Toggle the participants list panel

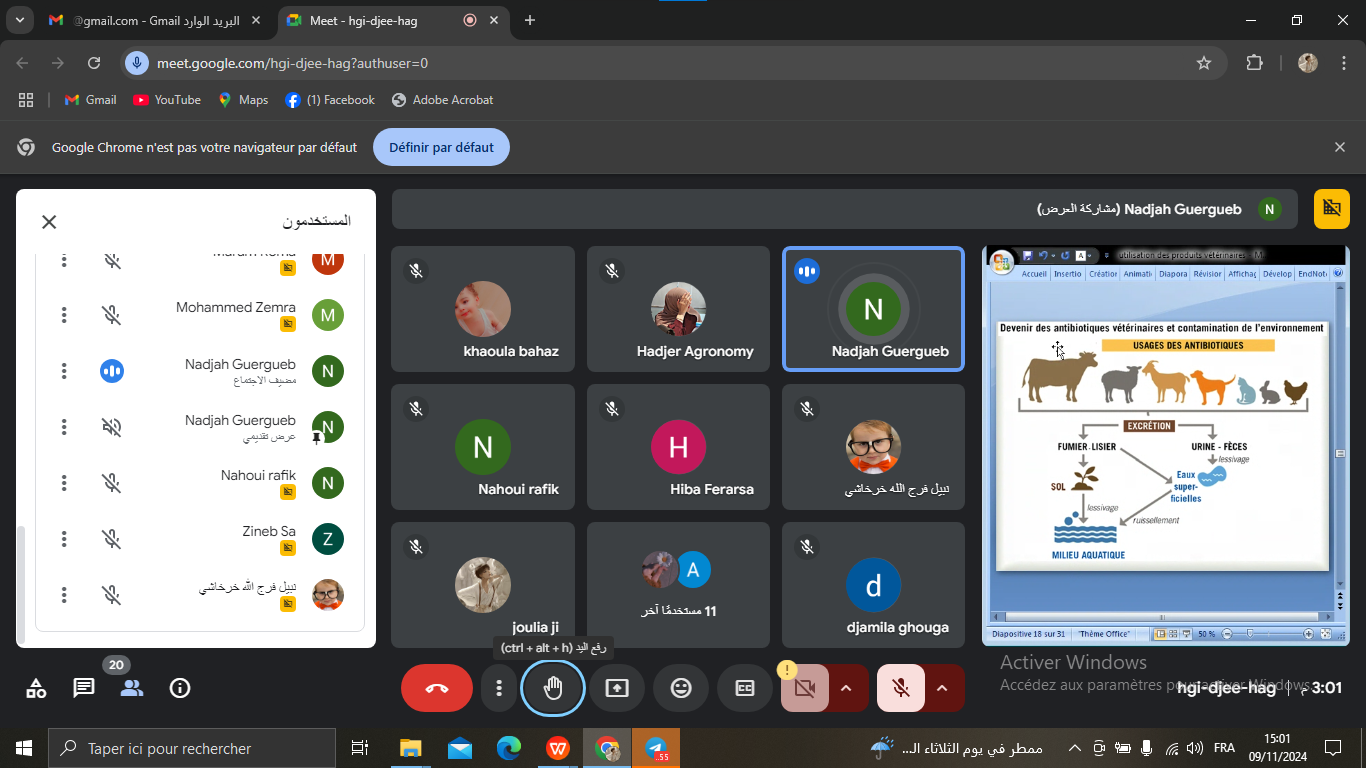(132, 688)
